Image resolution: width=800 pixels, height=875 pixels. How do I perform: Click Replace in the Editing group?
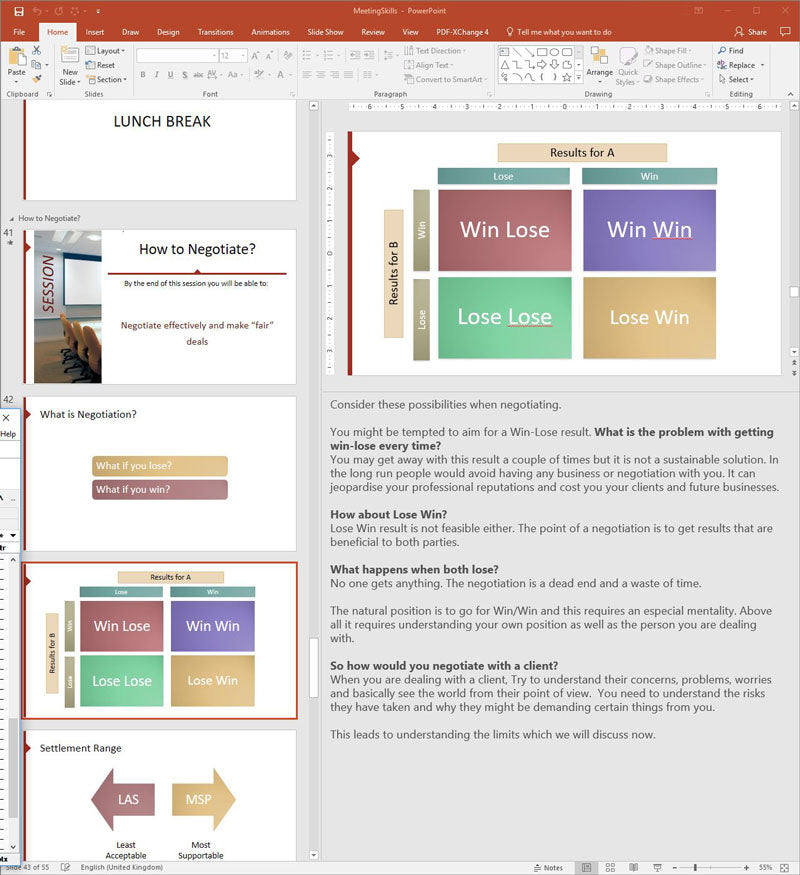click(736, 65)
